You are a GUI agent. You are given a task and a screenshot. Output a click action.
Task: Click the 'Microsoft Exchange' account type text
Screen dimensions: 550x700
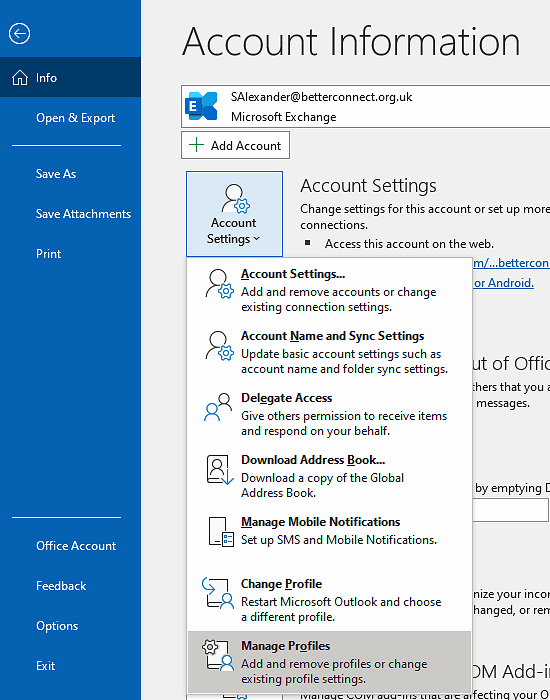[x=283, y=117]
